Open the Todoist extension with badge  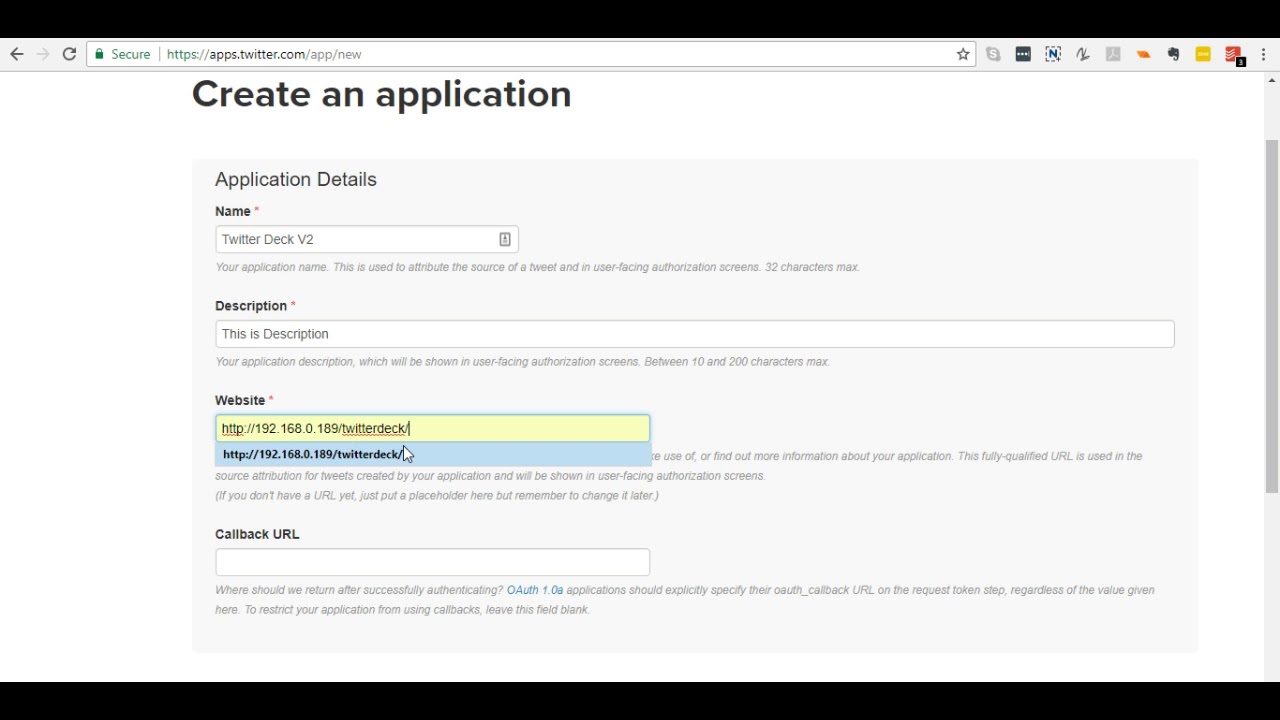1234,56
